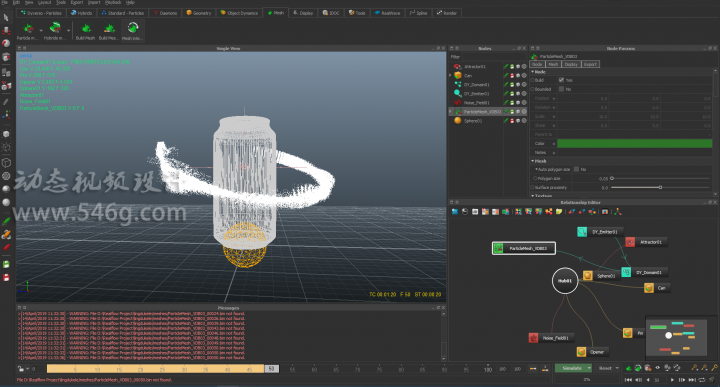Open the Particle mesh dropdown arrow
The width and height of the screenshot is (720, 387).
pyautogui.click(x=41, y=30)
